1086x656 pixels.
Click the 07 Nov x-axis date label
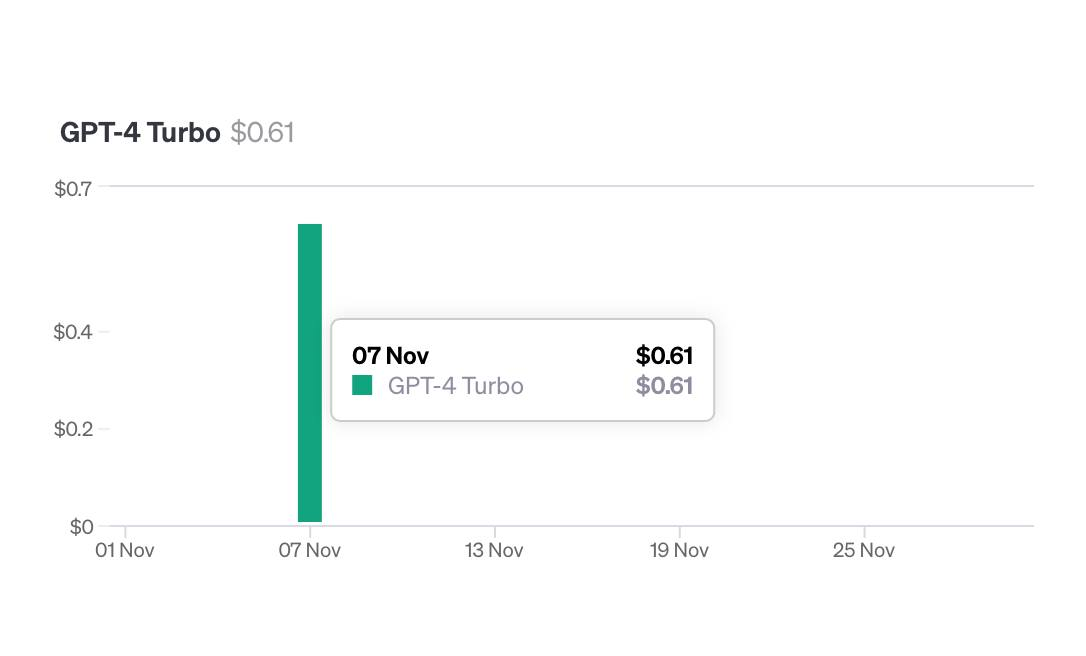[309, 551]
